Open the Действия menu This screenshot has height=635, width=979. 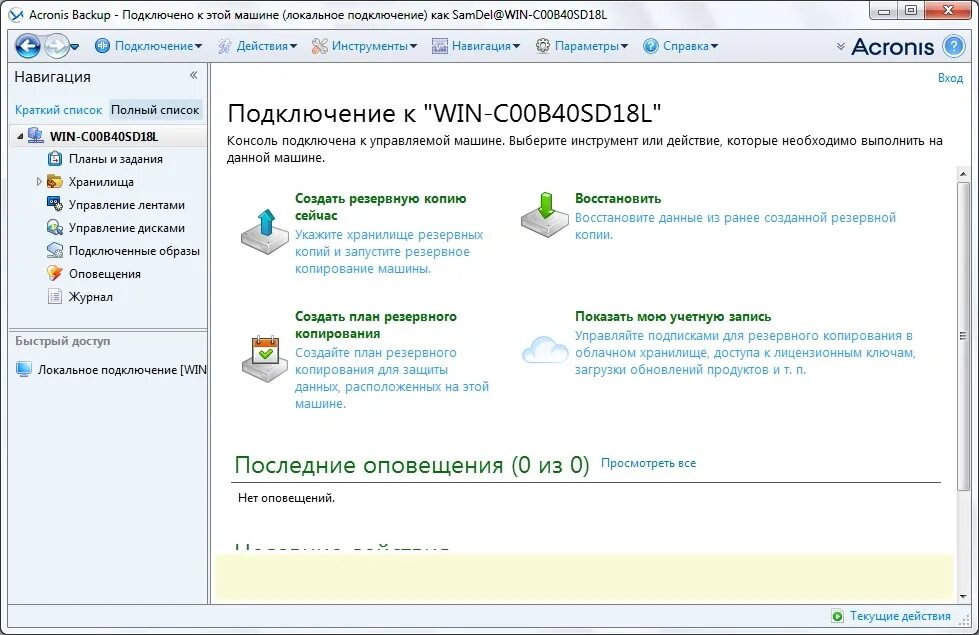coord(266,46)
